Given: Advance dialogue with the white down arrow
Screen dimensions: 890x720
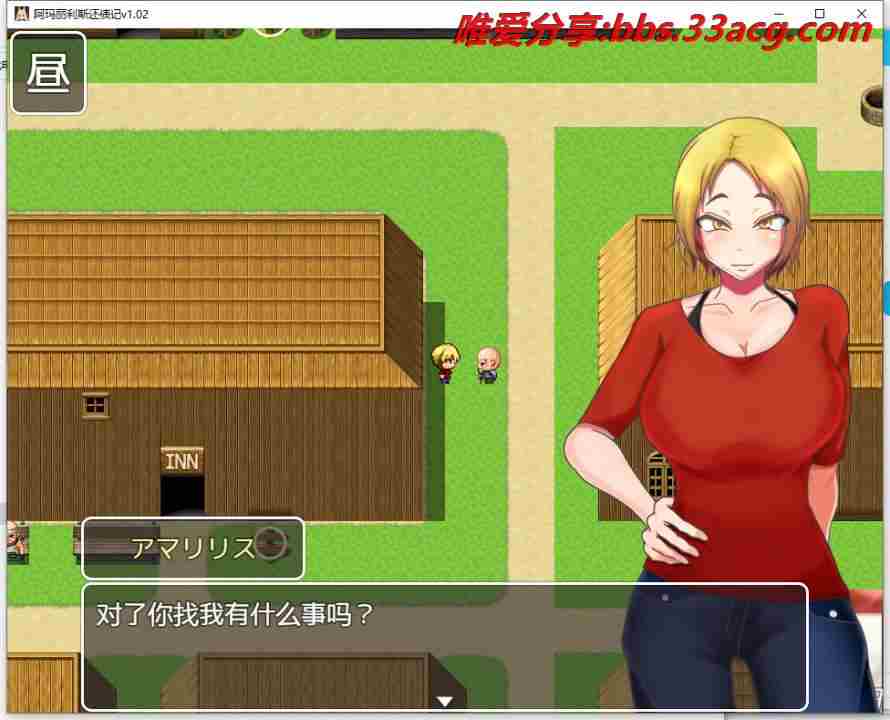Looking at the screenshot, I should (x=445, y=701).
